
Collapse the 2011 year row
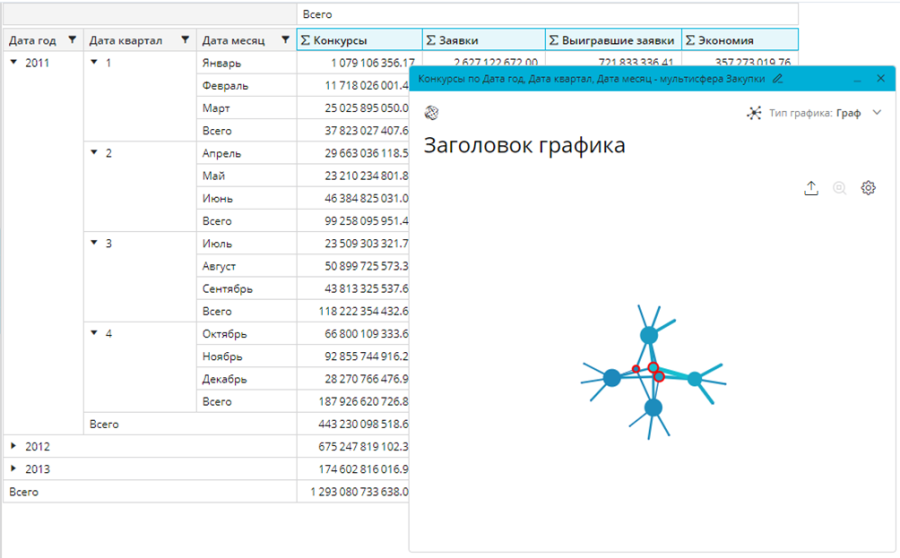[13, 62]
